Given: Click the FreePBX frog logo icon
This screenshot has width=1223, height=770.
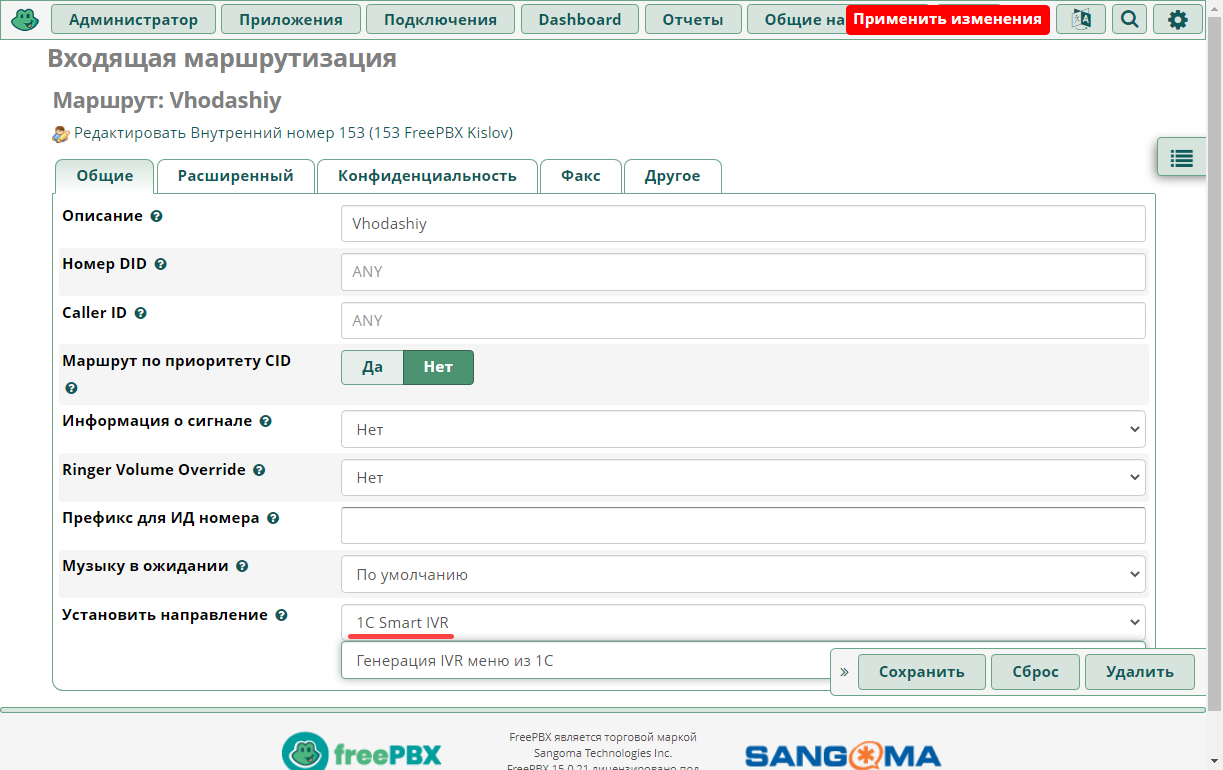Looking at the screenshot, I should [25, 19].
